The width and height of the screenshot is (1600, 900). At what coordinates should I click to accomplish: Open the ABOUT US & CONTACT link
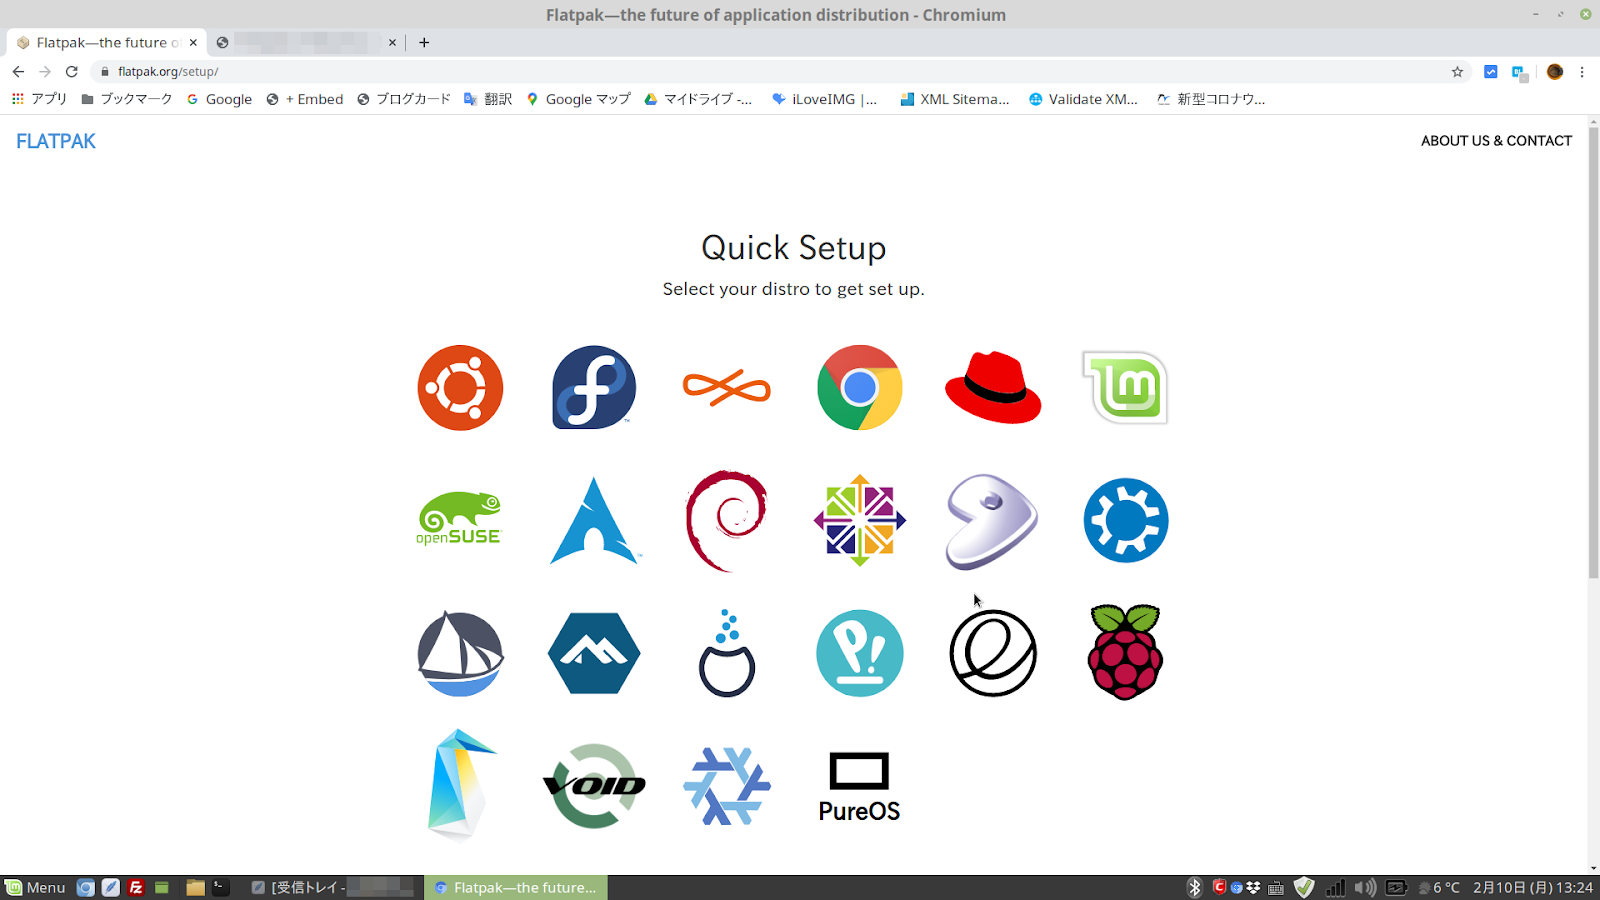(1496, 141)
